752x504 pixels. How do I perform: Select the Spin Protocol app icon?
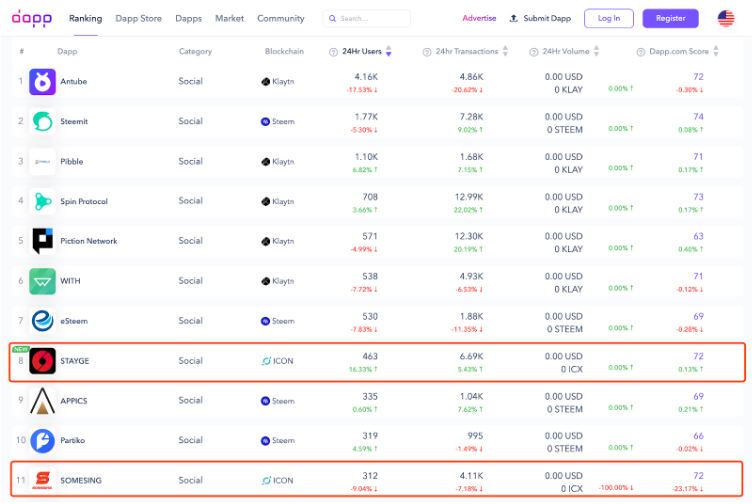[42, 201]
